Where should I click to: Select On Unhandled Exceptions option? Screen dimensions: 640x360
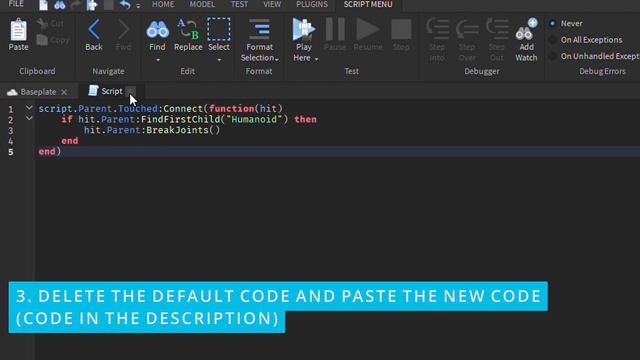553,56
